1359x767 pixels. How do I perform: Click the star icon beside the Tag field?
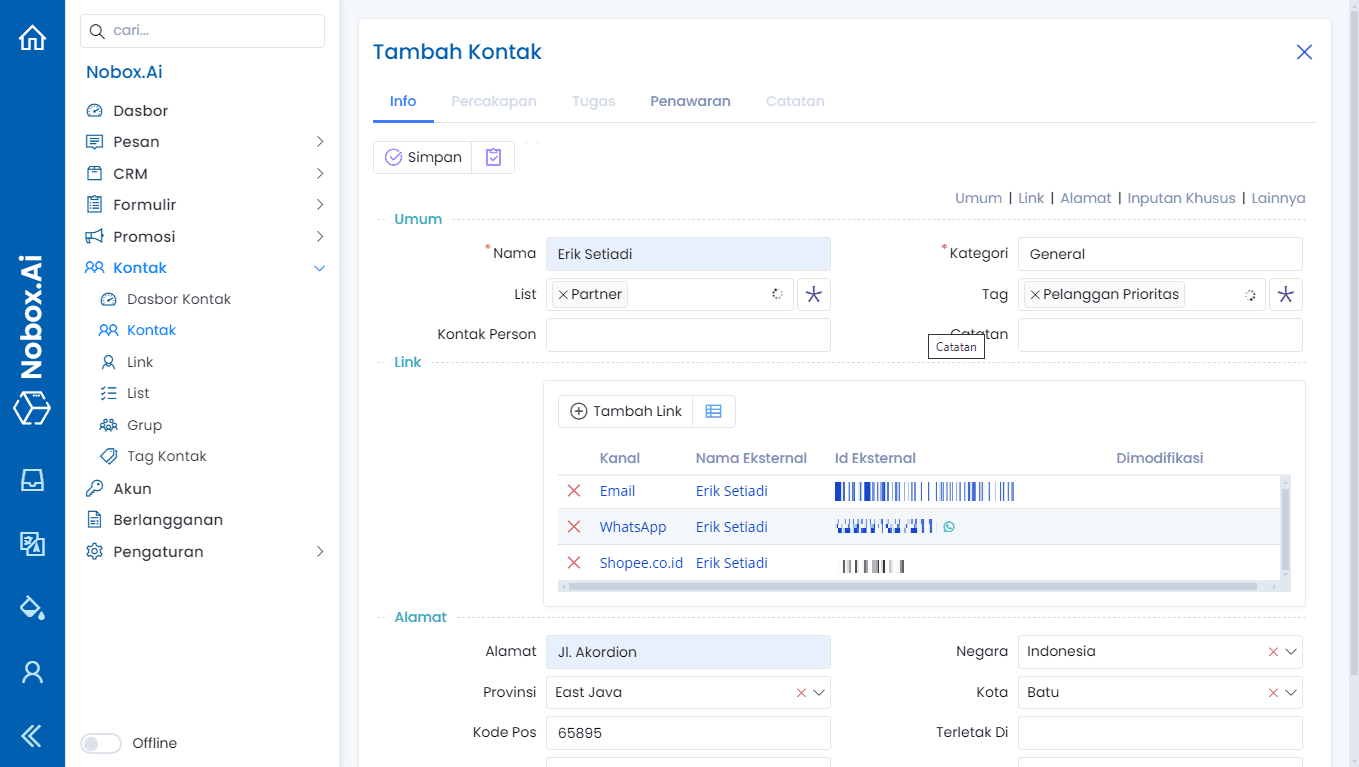point(1286,293)
